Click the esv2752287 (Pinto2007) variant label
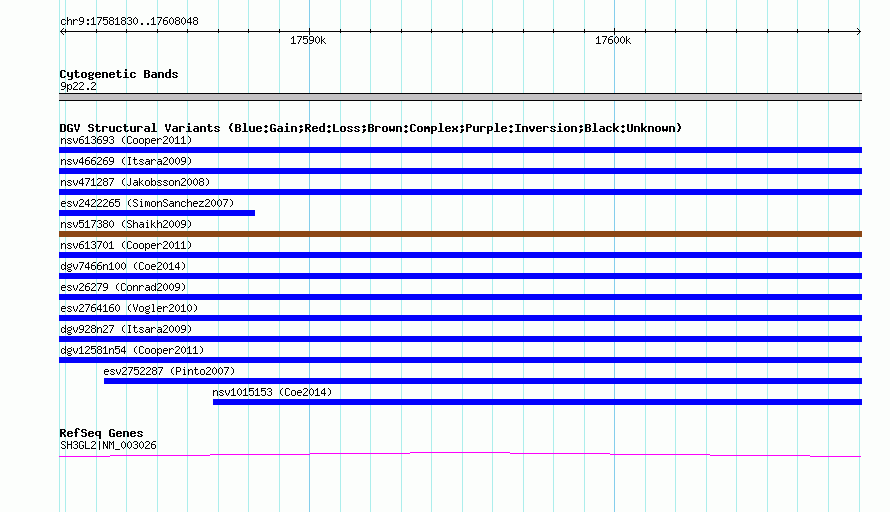Image resolution: width=890 pixels, height=512 pixels. [x=169, y=371]
